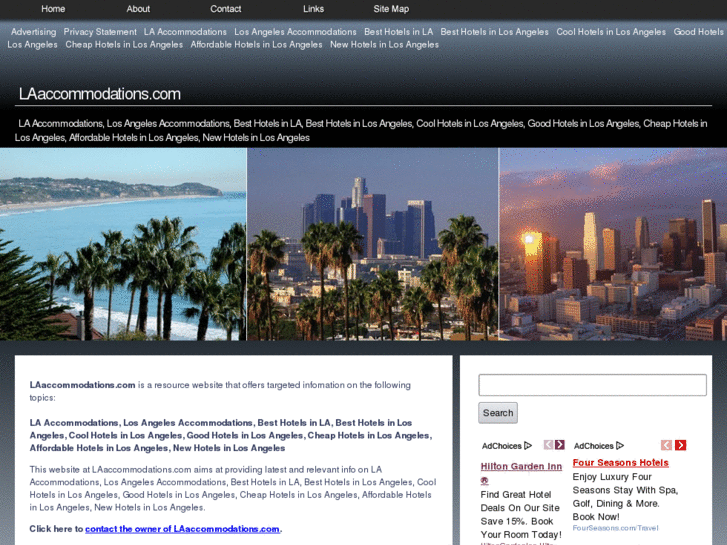This screenshot has width=727, height=545.
Task: Go to the About page
Action: (138, 9)
